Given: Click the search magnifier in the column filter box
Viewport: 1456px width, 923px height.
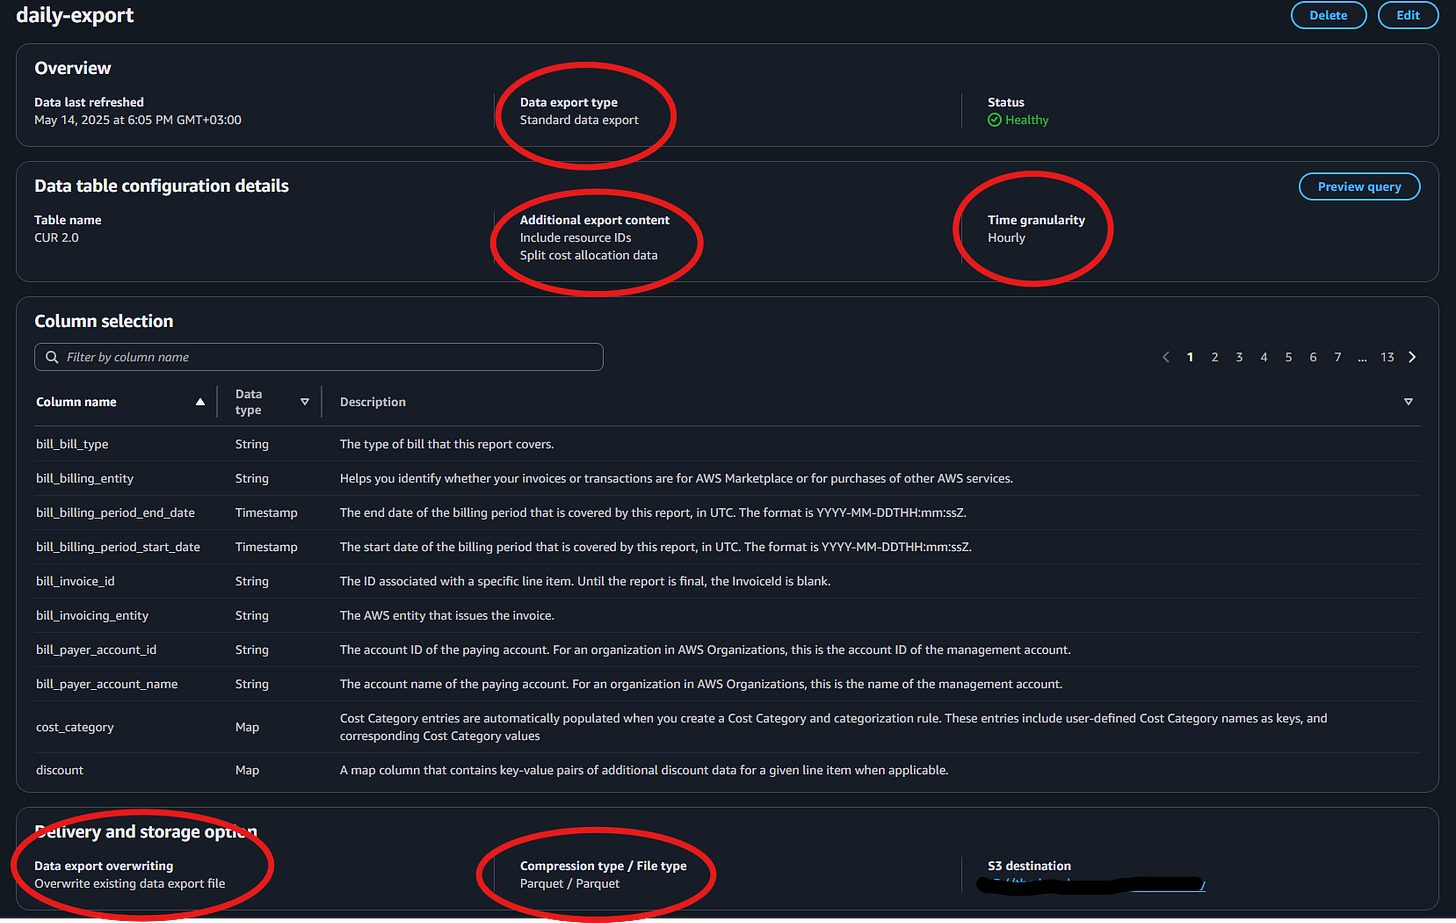Looking at the screenshot, I should (x=51, y=357).
